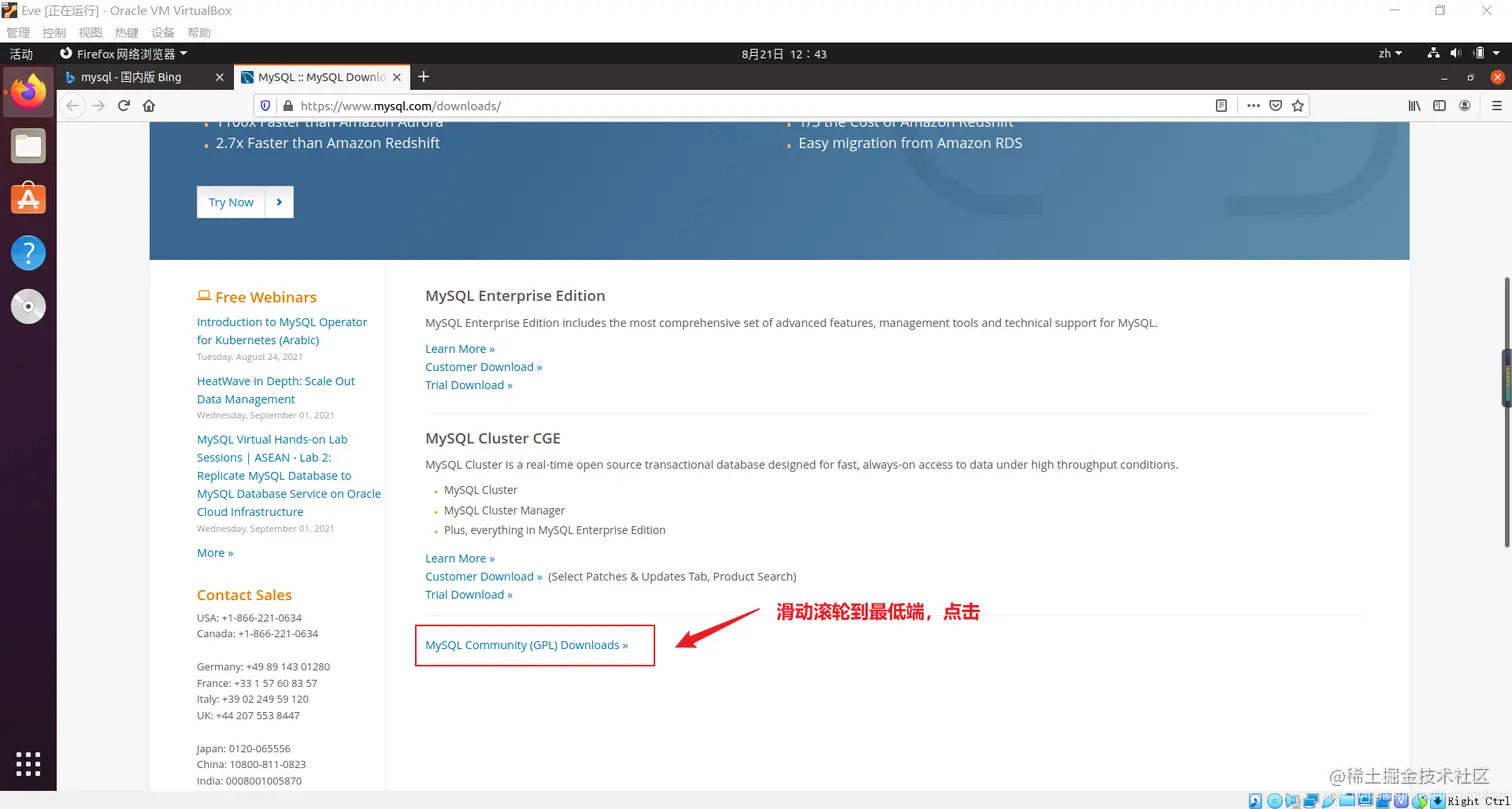The image size is (1512, 809).
Task: Click the VirtualBox USB devices indicator
Action: click(1329, 800)
